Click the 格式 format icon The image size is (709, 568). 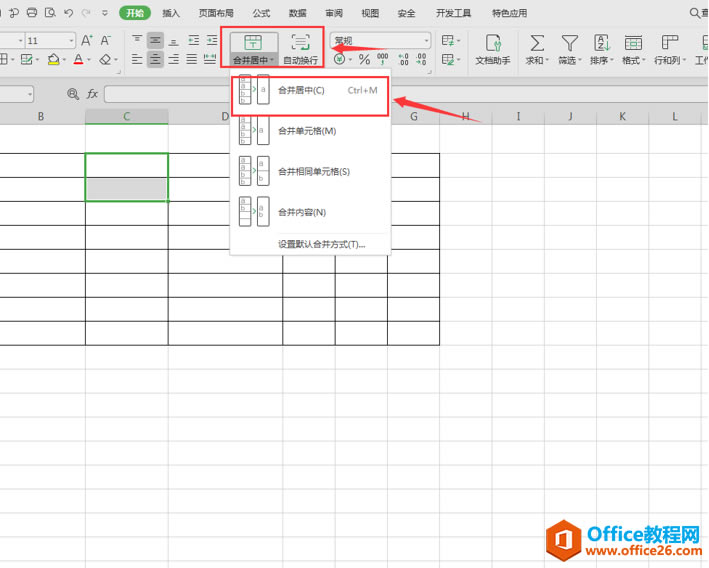tap(633, 43)
